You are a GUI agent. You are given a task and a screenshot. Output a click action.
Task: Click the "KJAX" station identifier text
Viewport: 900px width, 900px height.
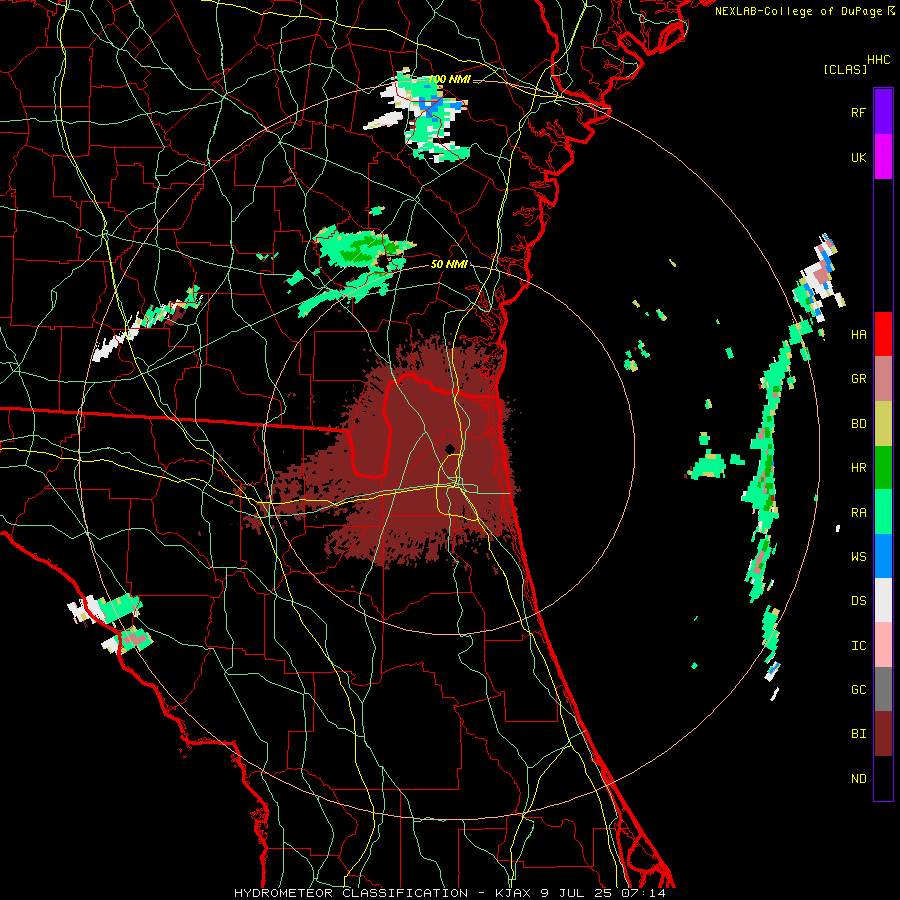coord(513,893)
